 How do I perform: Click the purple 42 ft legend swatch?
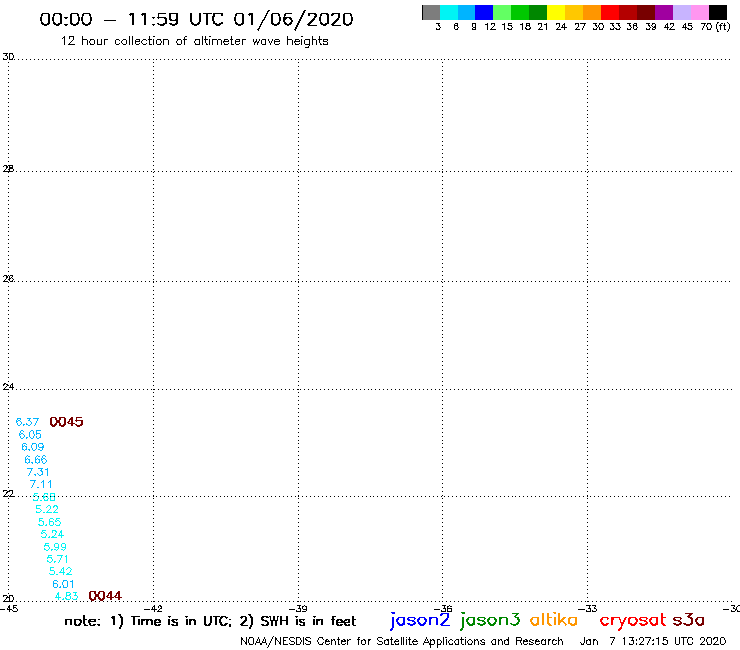pyautogui.click(x=664, y=12)
